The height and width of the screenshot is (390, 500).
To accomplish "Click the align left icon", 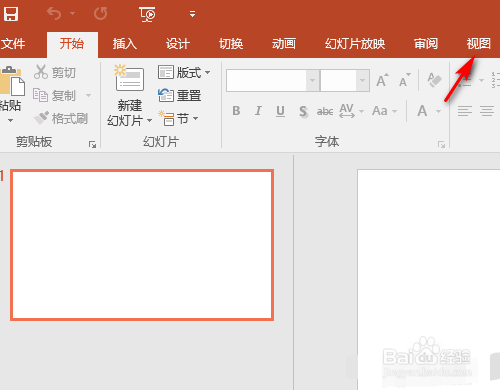I will [465, 111].
